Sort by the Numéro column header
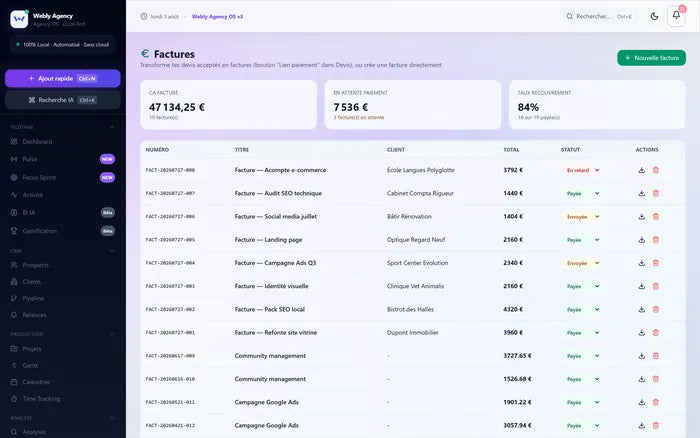 pyautogui.click(x=157, y=150)
